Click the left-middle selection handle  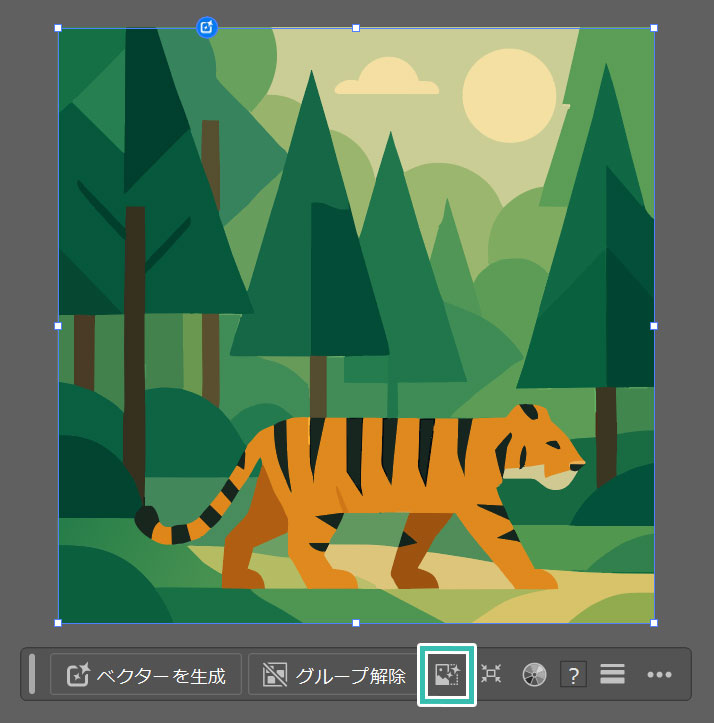coord(58,326)
